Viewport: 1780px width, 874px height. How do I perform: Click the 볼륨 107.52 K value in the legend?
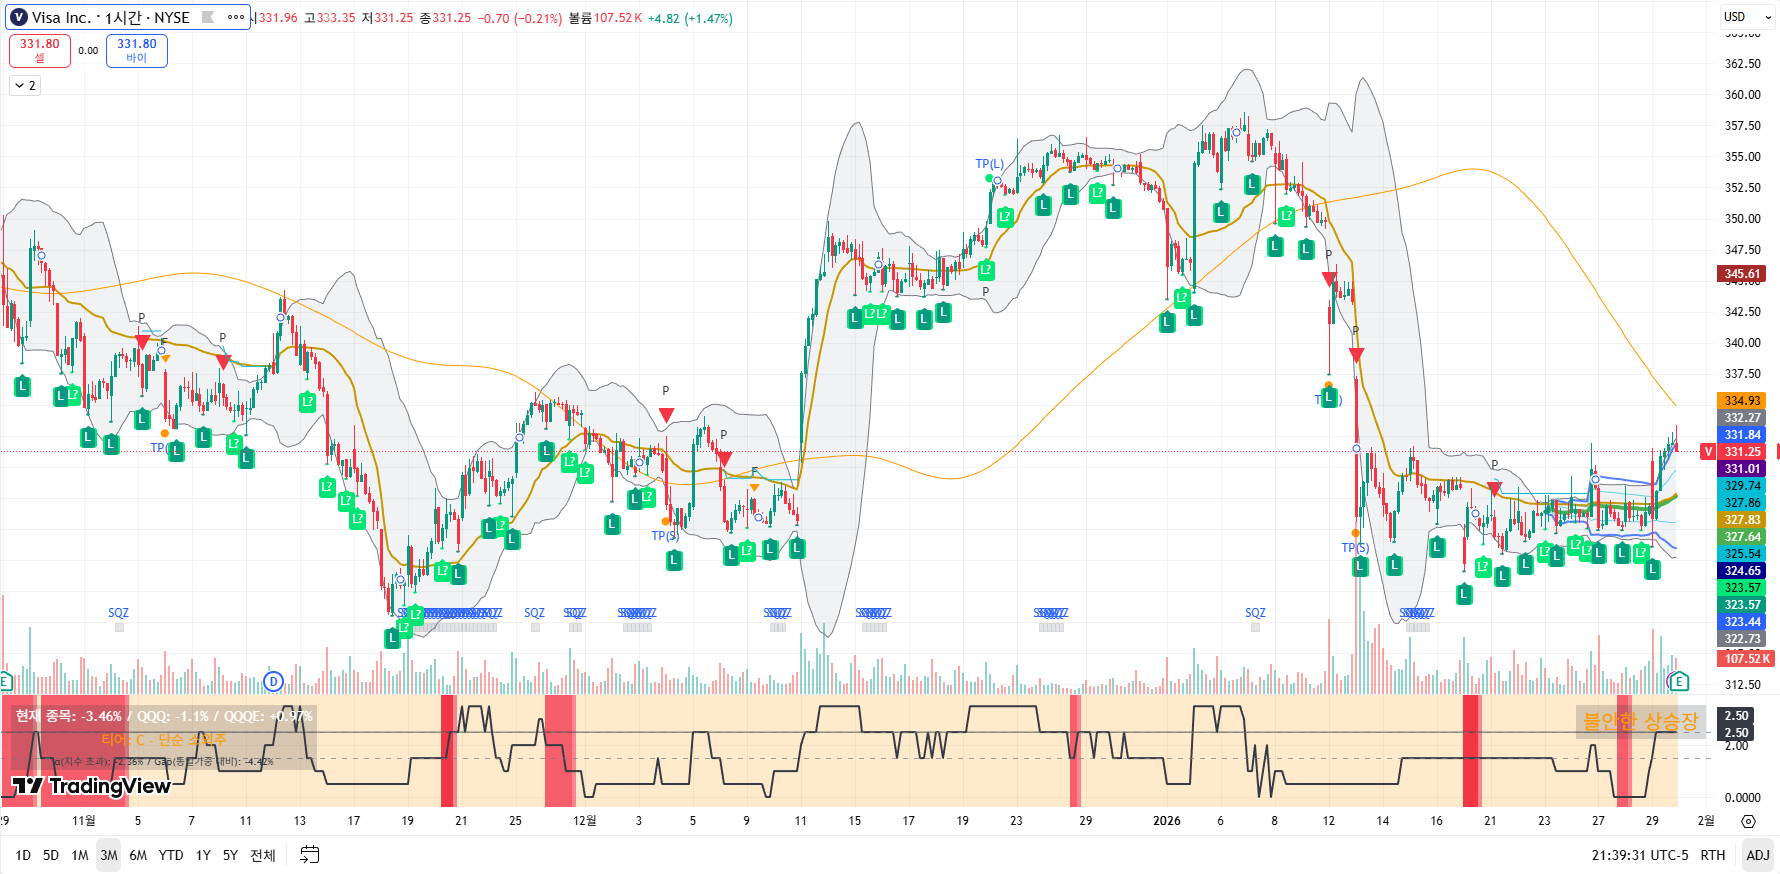click(606, 18)
